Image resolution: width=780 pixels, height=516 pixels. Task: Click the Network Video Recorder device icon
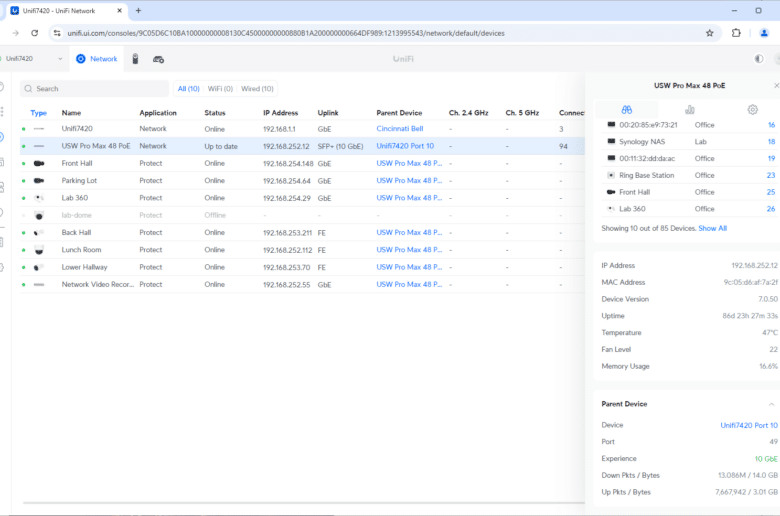click(39, 285)
